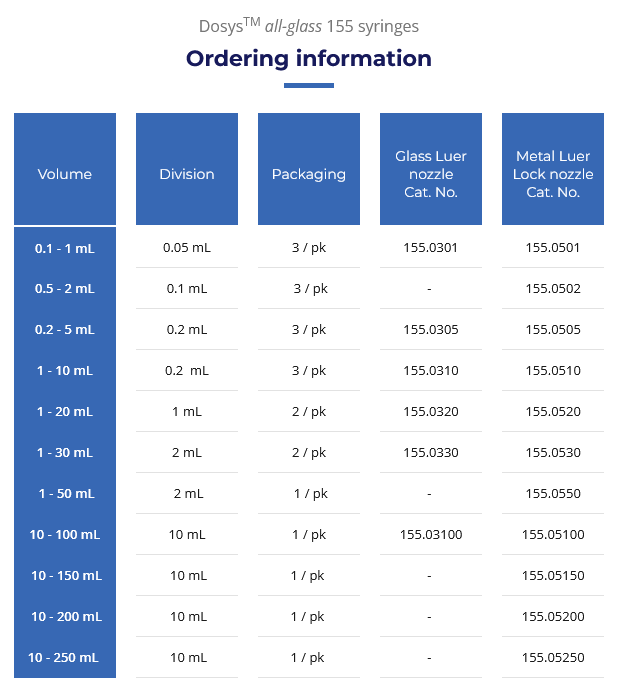Click catalog number 155.0510
The image size is (629, 689).
click(553, 371)
